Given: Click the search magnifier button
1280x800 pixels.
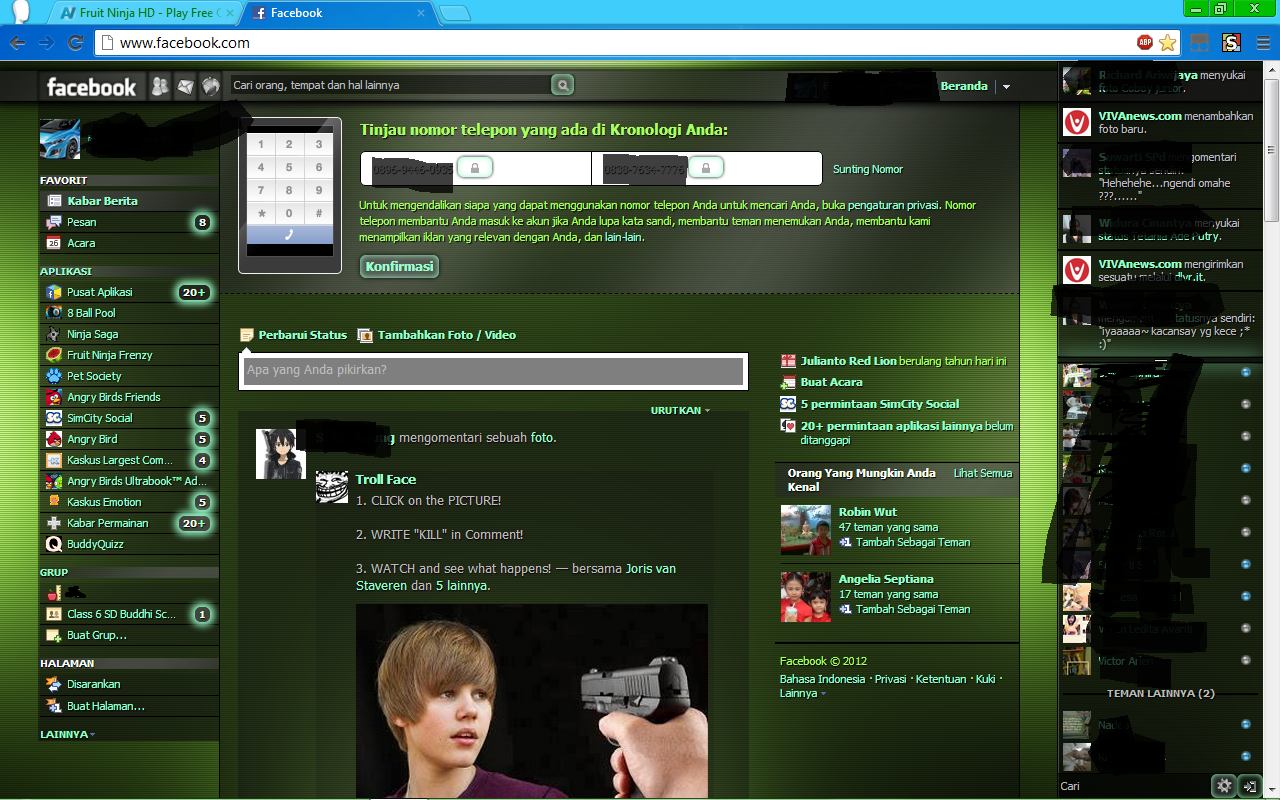Looking at the screenshot, I should [x=563, y=86].
